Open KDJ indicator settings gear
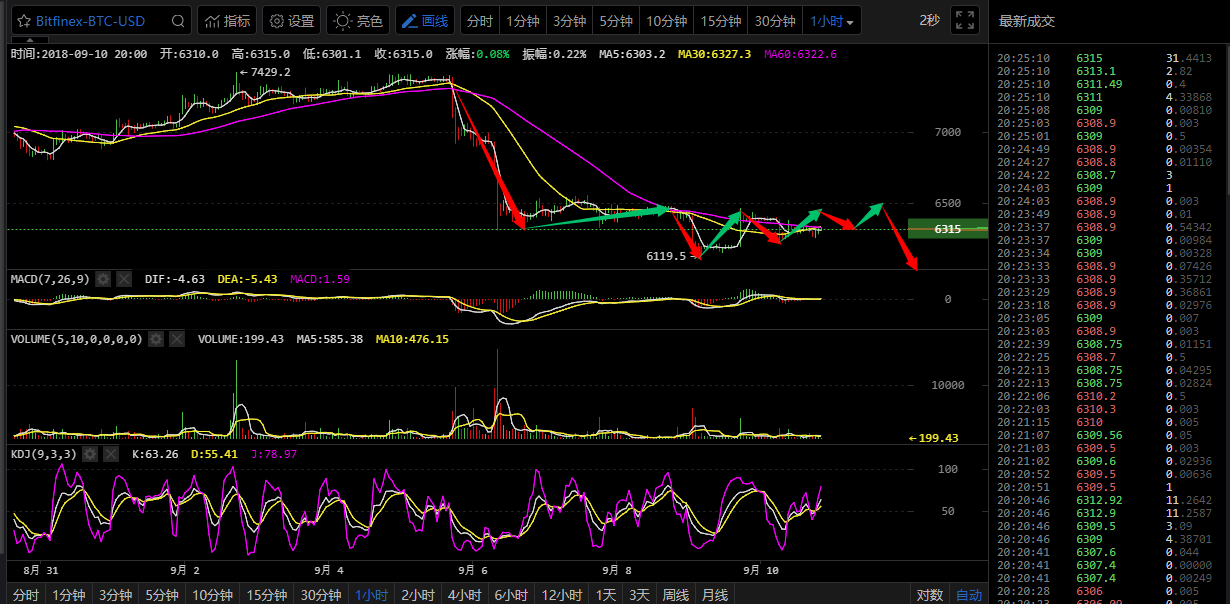 pyautogui.click(x=89, y=454)
